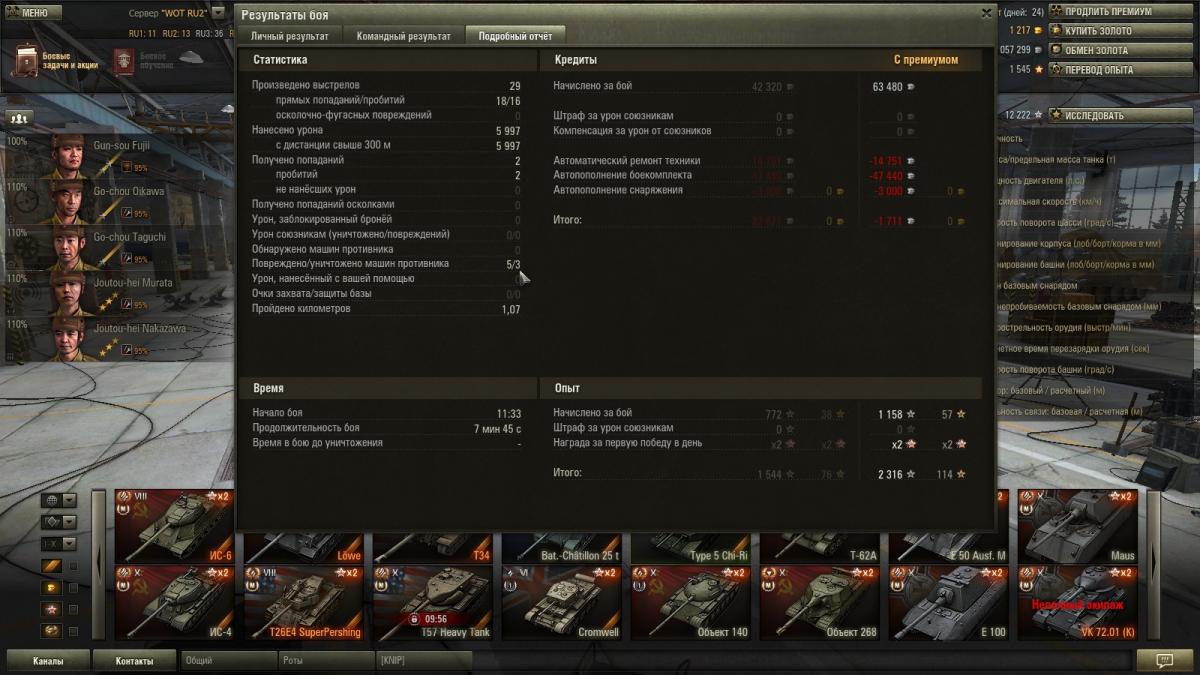The image size is (1200, 675).
Task: Expand the server WOT RU2 dropdown
Action: (217, 14)
